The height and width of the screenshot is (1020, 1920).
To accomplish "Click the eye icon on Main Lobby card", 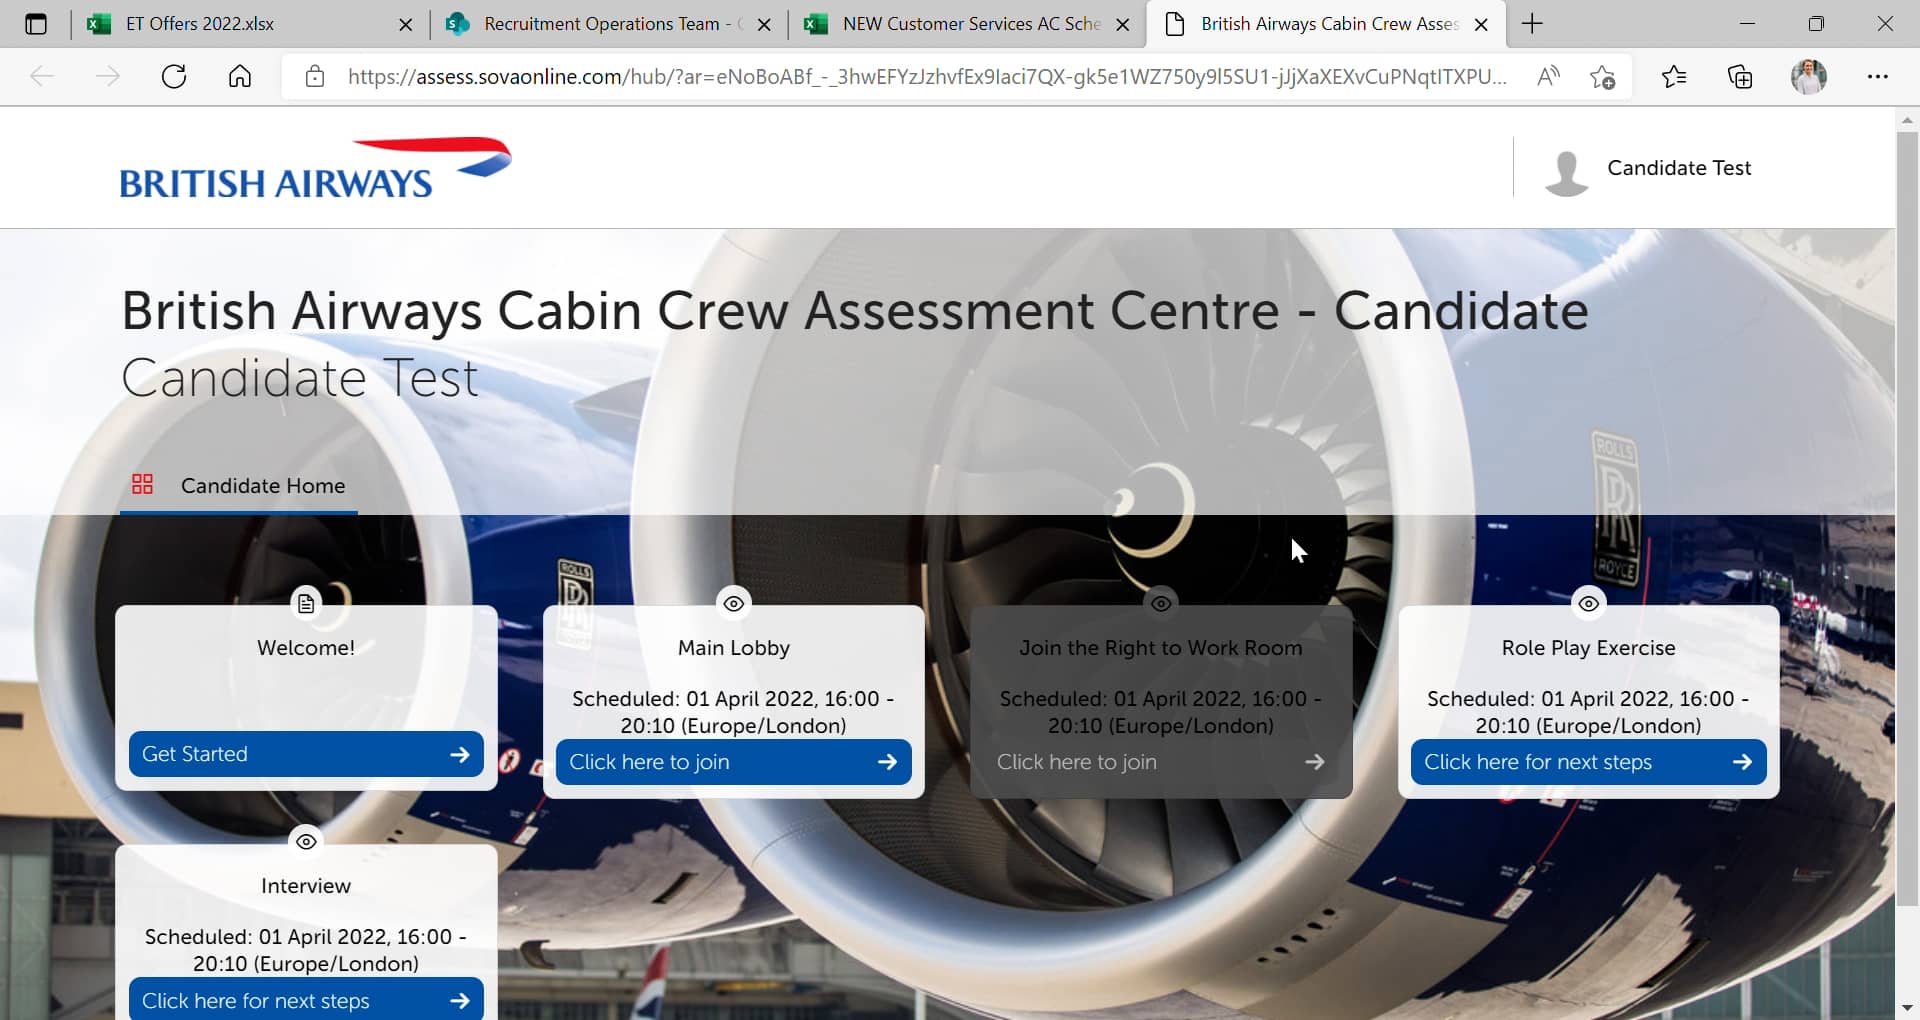I will [x=733, y=603].
